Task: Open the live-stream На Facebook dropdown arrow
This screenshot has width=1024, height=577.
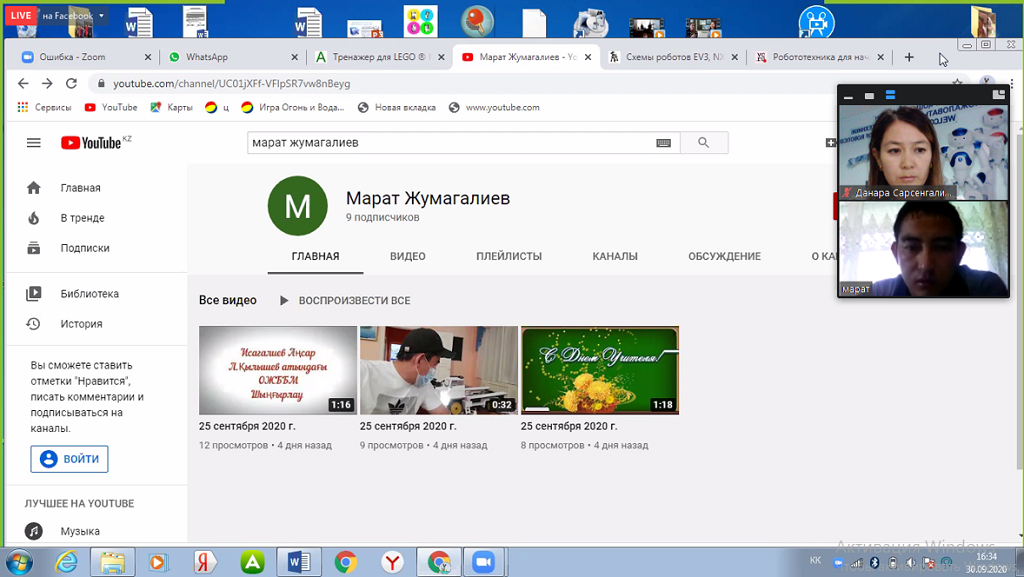Action: 102,16
